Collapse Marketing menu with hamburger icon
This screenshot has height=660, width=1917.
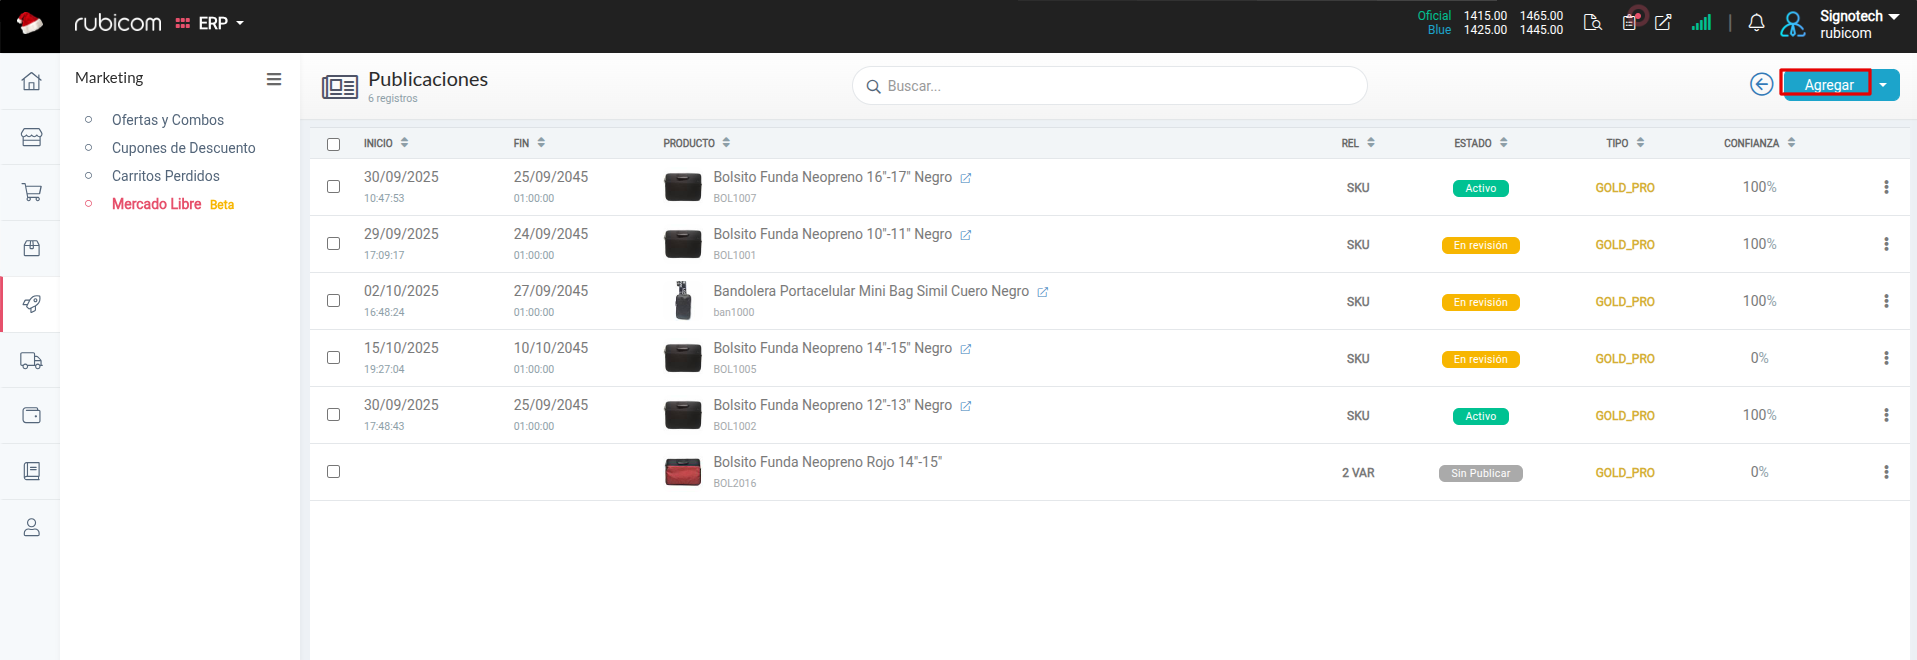(273, 79)
